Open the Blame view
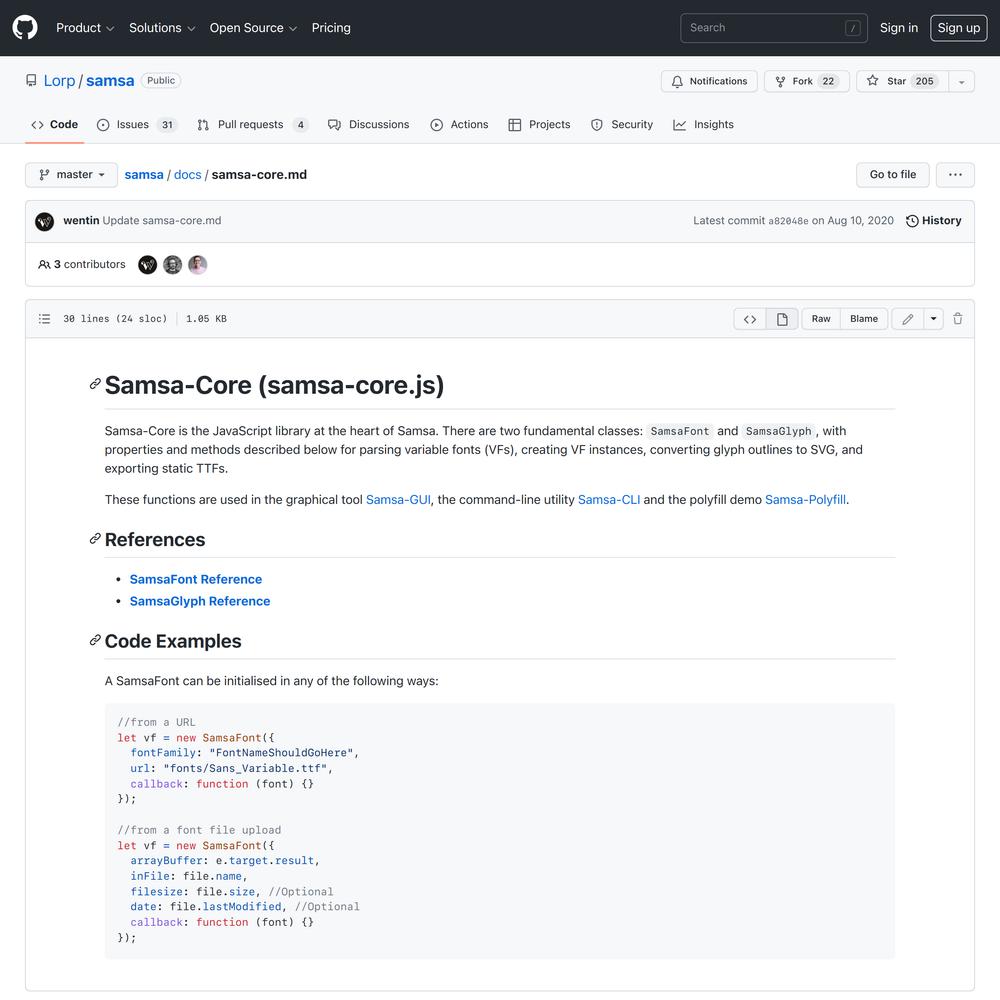The image size is (1000, 1000). [x=864, y=319]
